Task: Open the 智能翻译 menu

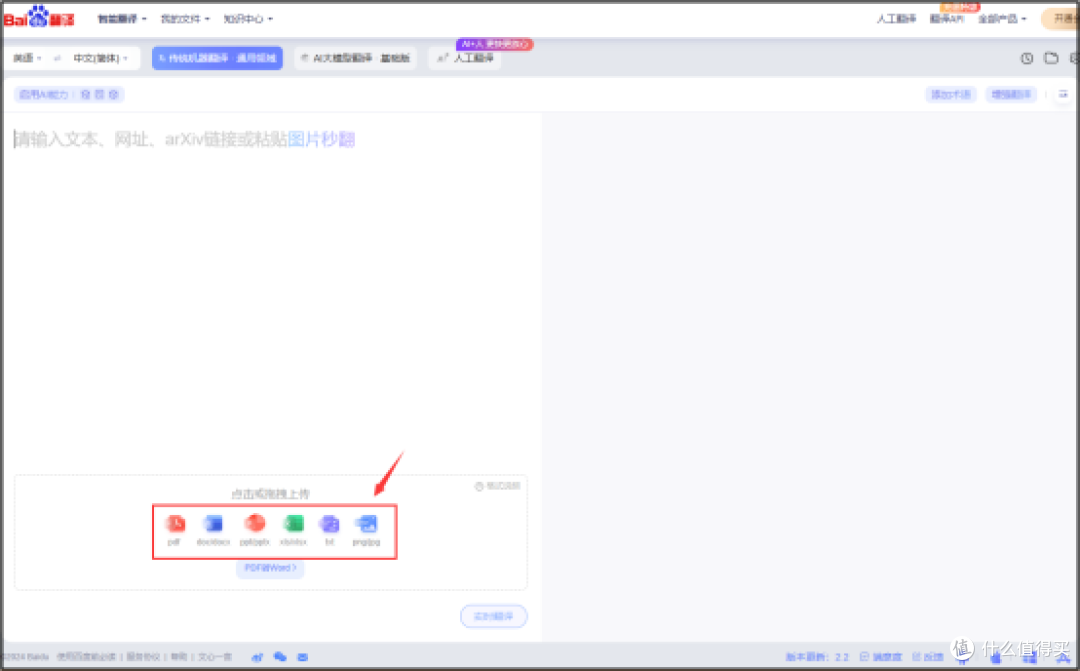Action: [x=122, y=19]
